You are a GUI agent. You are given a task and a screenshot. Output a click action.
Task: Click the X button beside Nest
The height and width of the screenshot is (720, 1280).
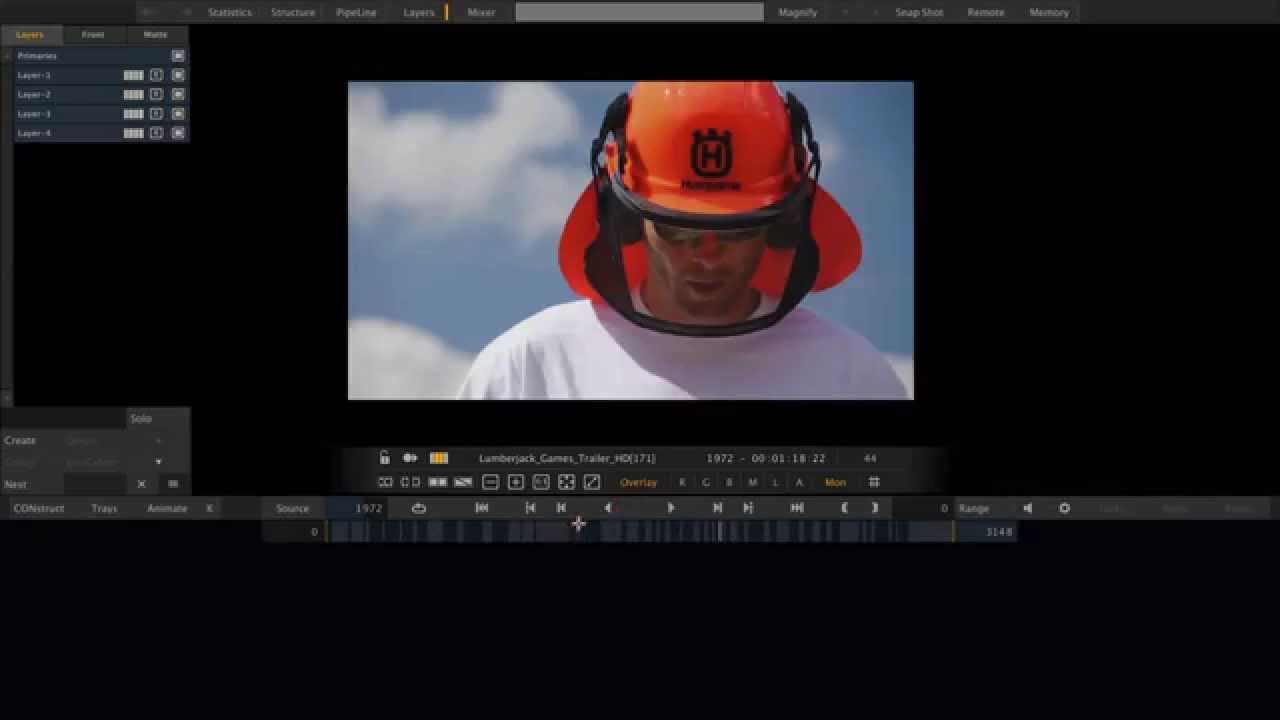(x=141, y=484)
